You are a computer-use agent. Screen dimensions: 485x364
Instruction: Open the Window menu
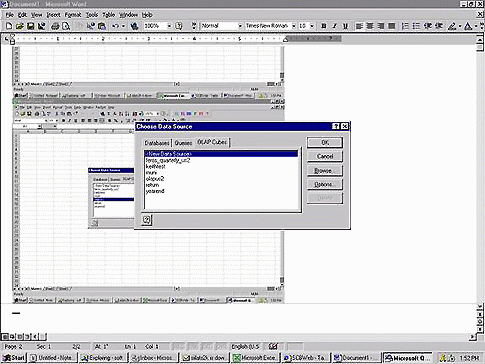tap(128, 15)
